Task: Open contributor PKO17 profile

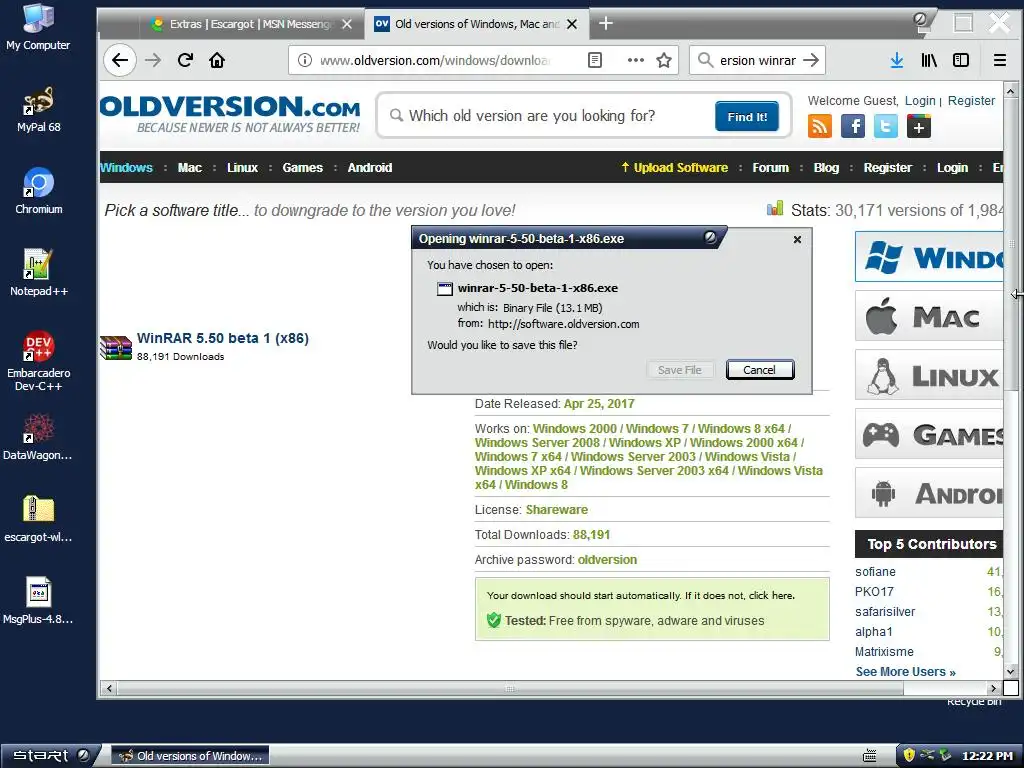Action: point(874,592)
